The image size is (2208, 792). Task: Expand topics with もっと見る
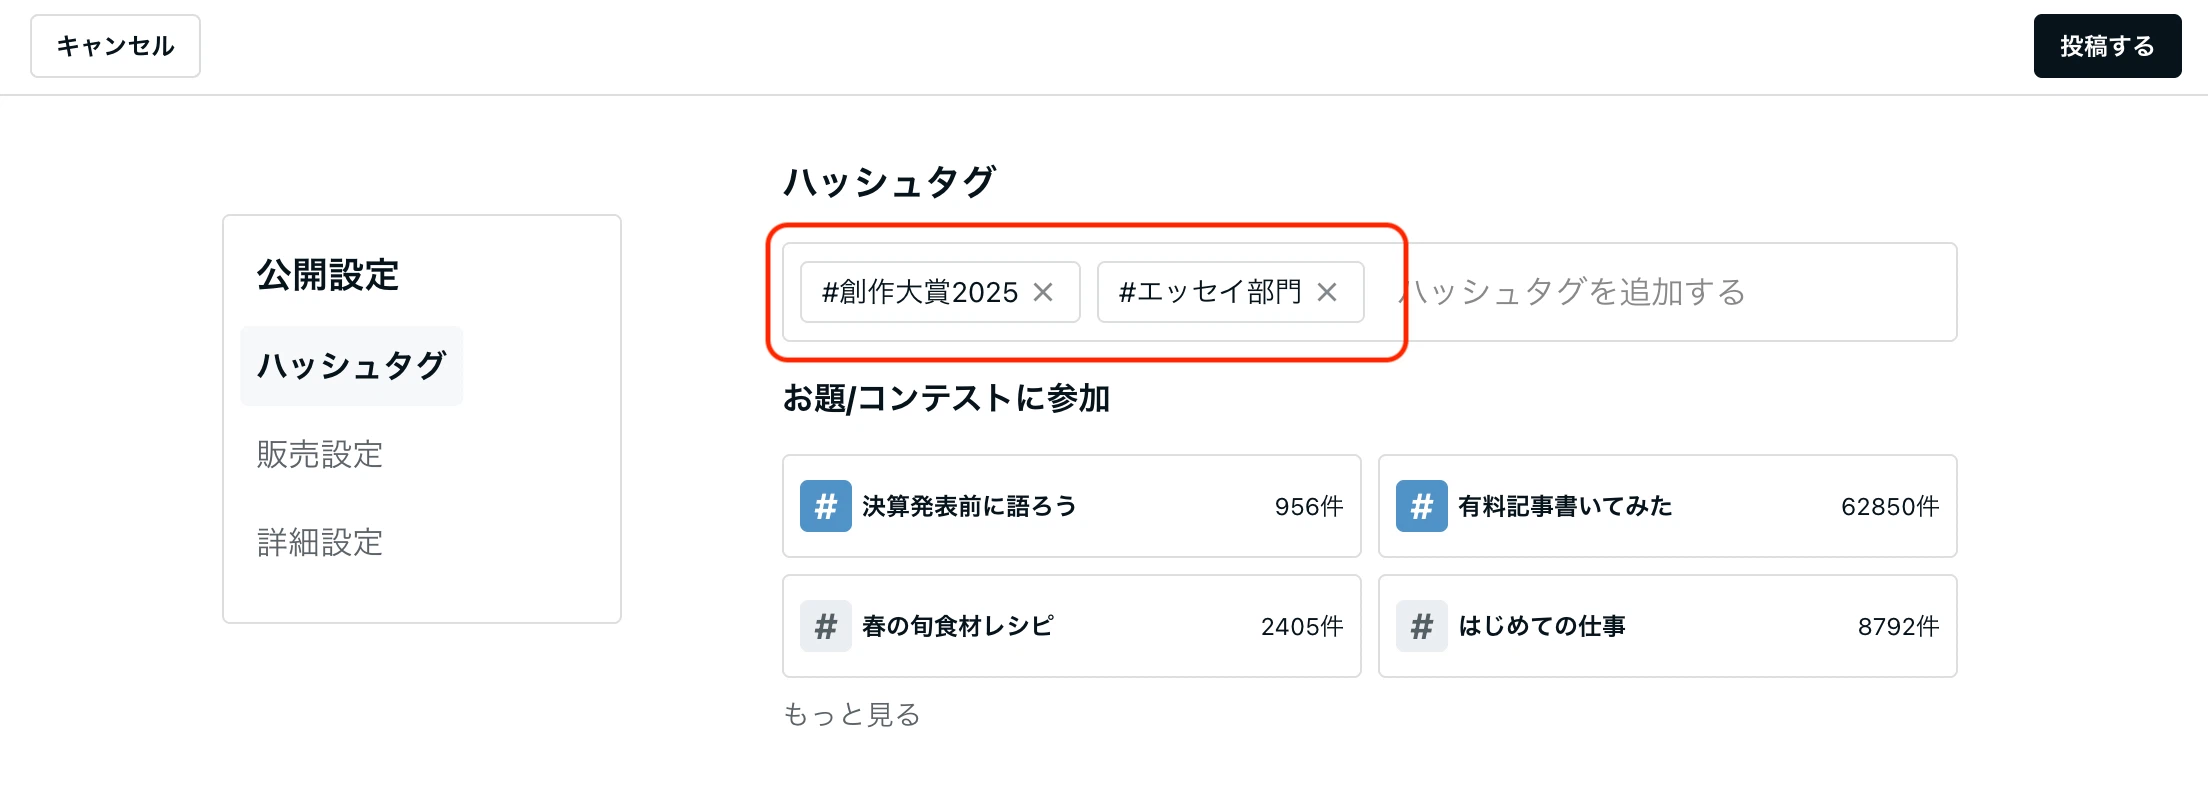point(852,715)
